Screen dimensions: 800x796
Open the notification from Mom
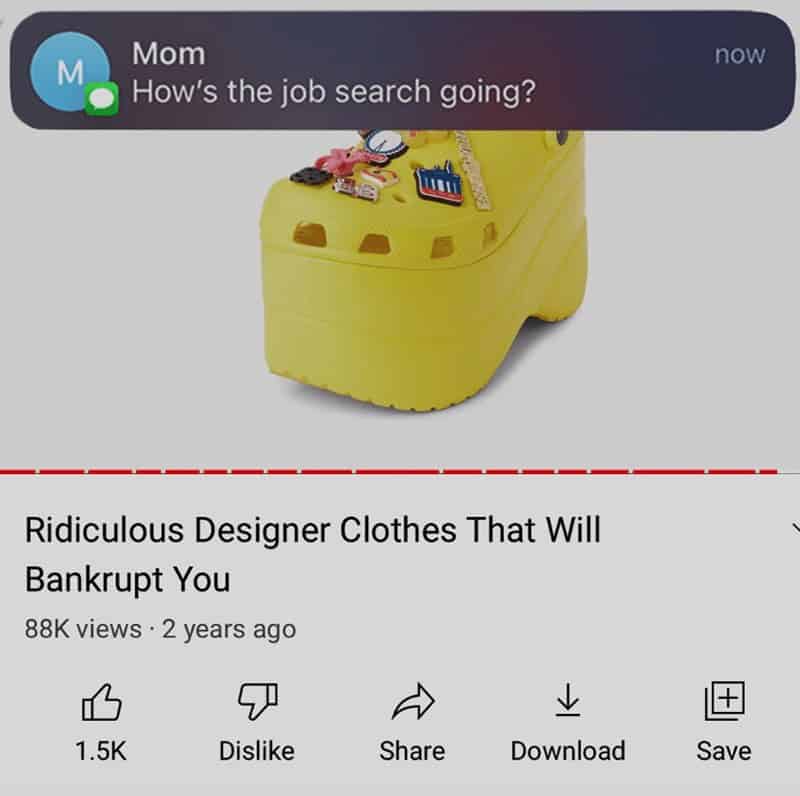point(403,70)
